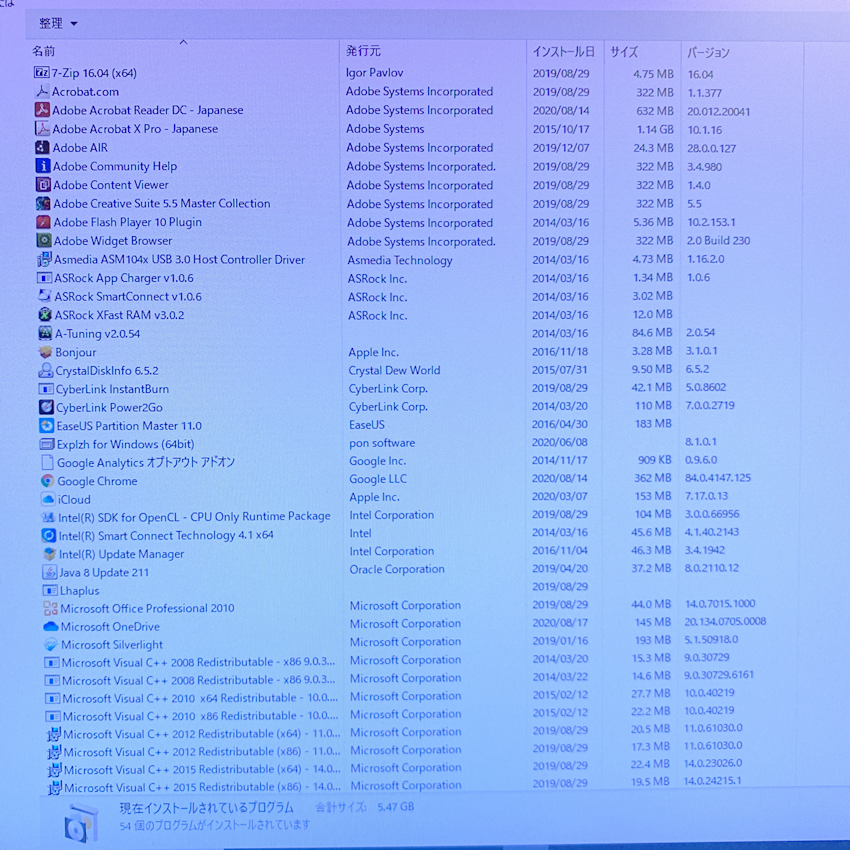Click the Adobe AIR icon
Image resolution: width=850 pixels, height=850 pixels.
click(43, 147)
